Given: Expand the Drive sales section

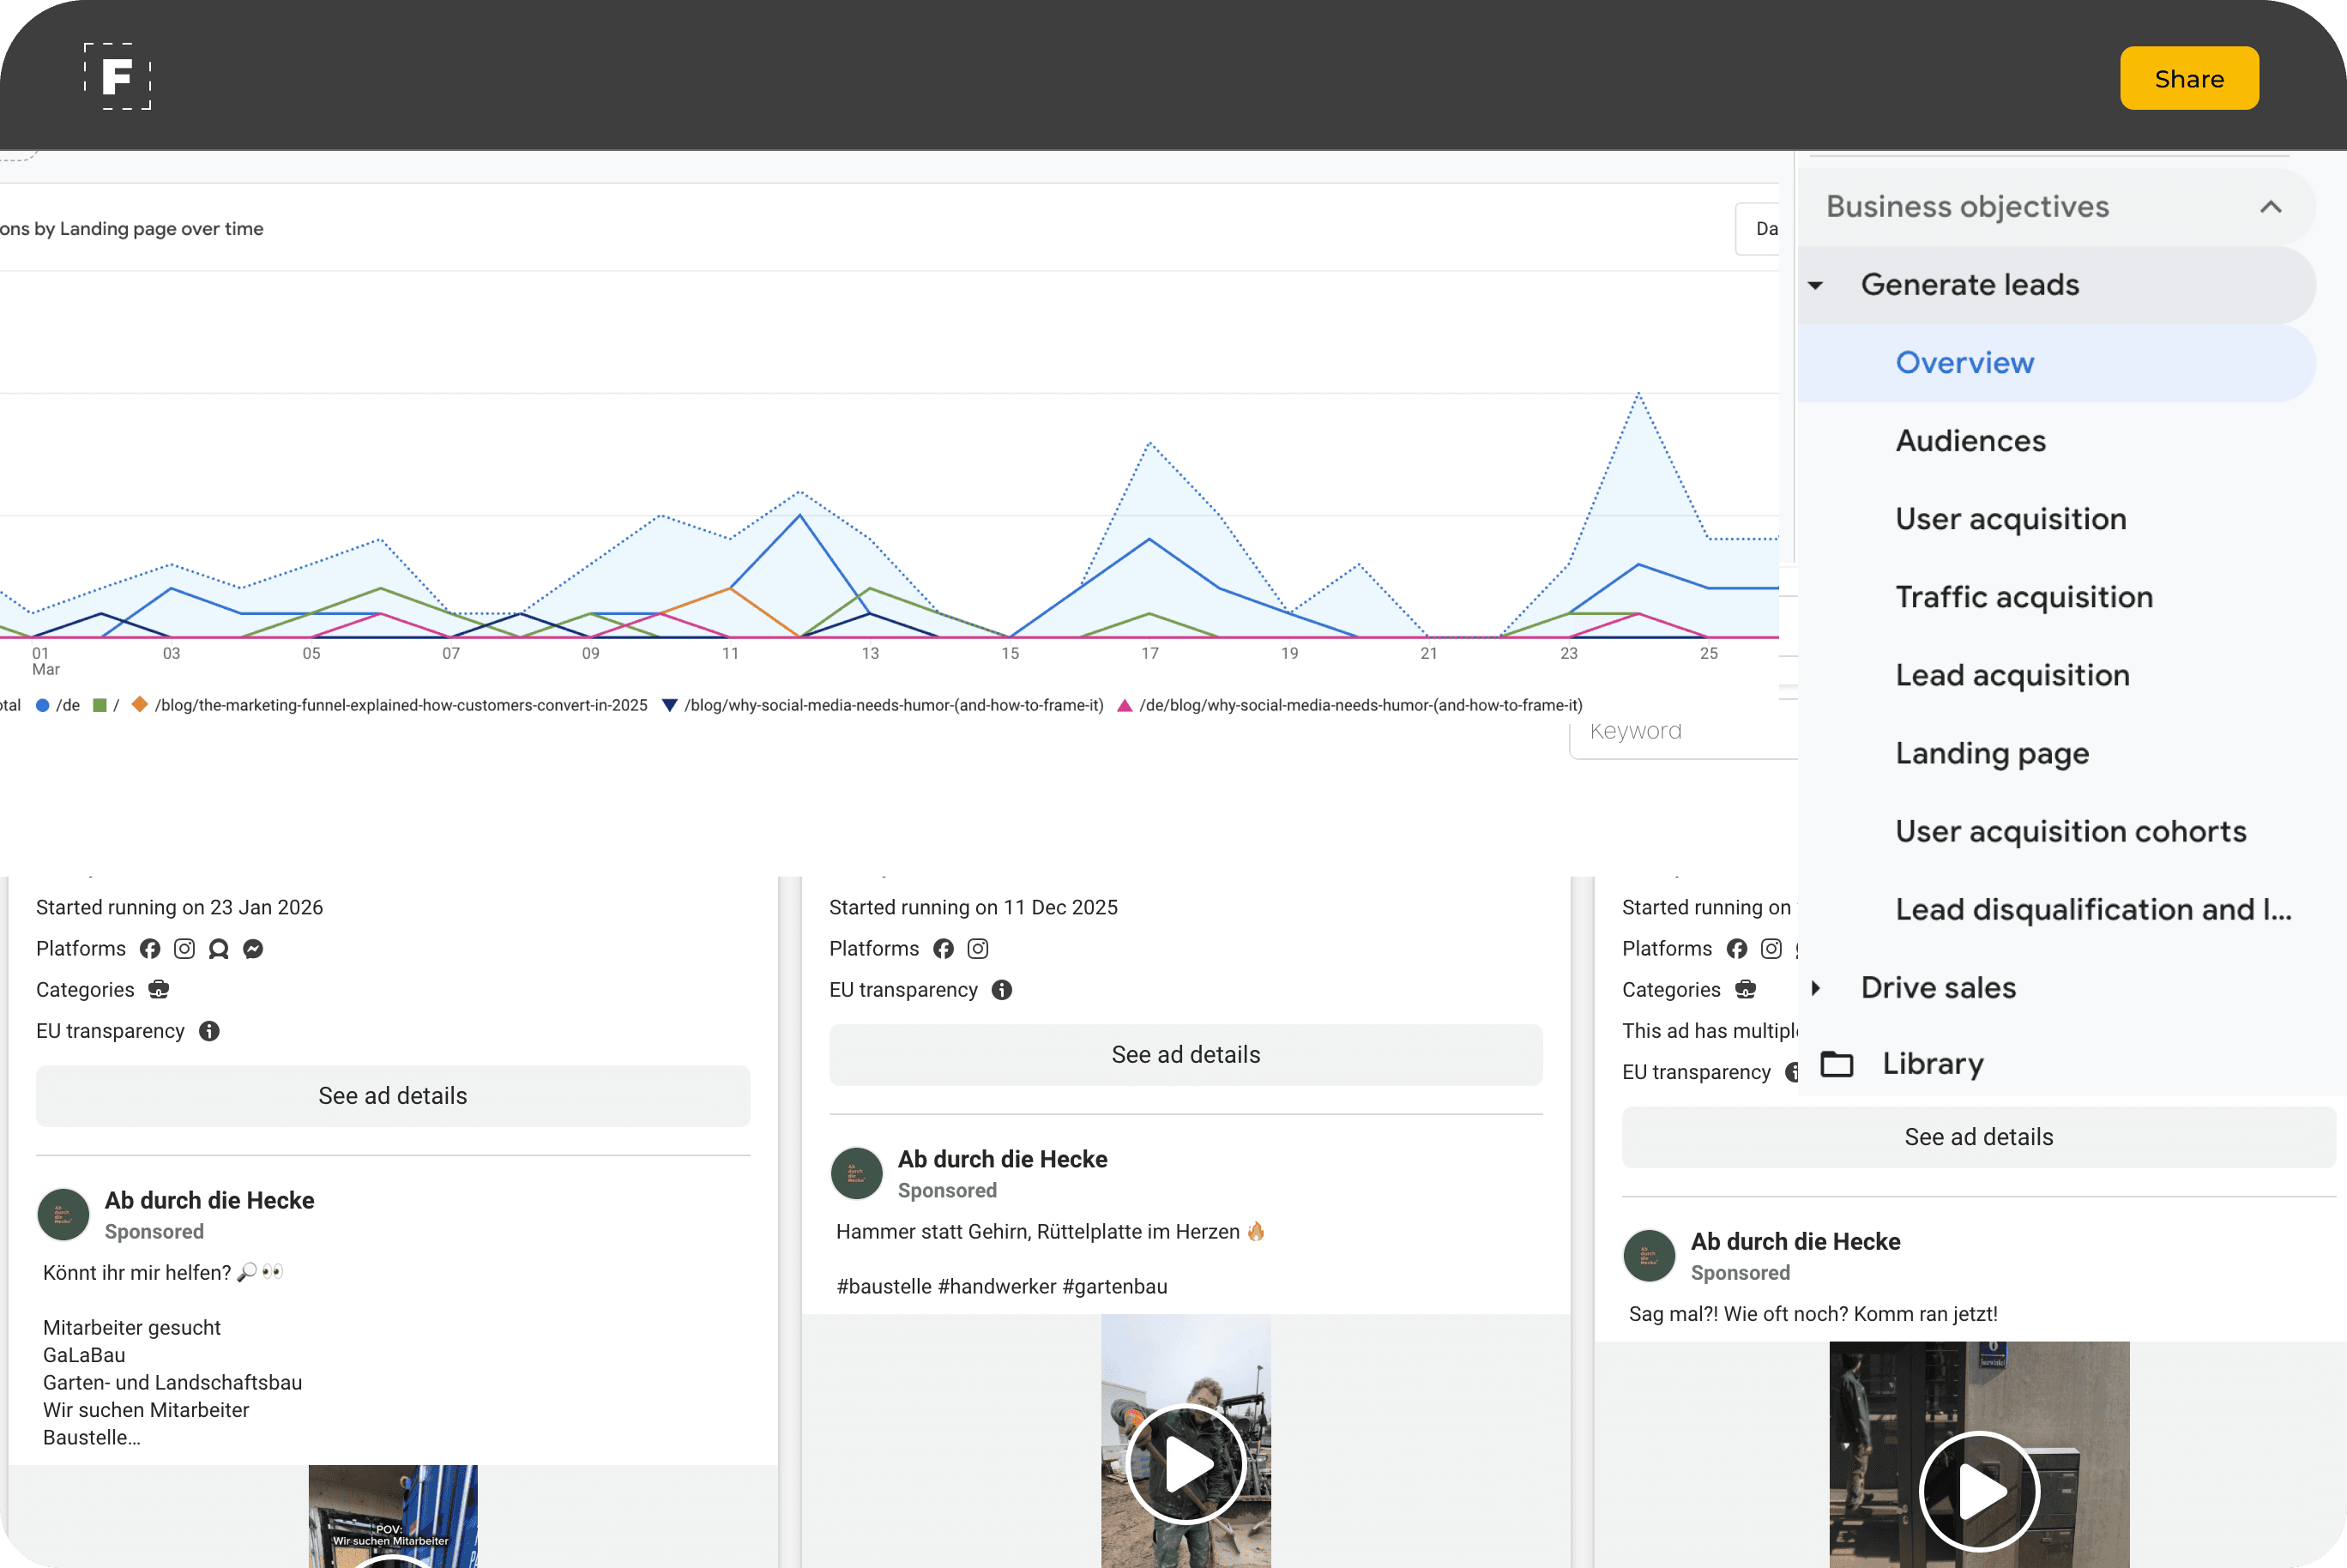Looking at the screenshot, I should pyautogui.click(x=1816, y=988).
